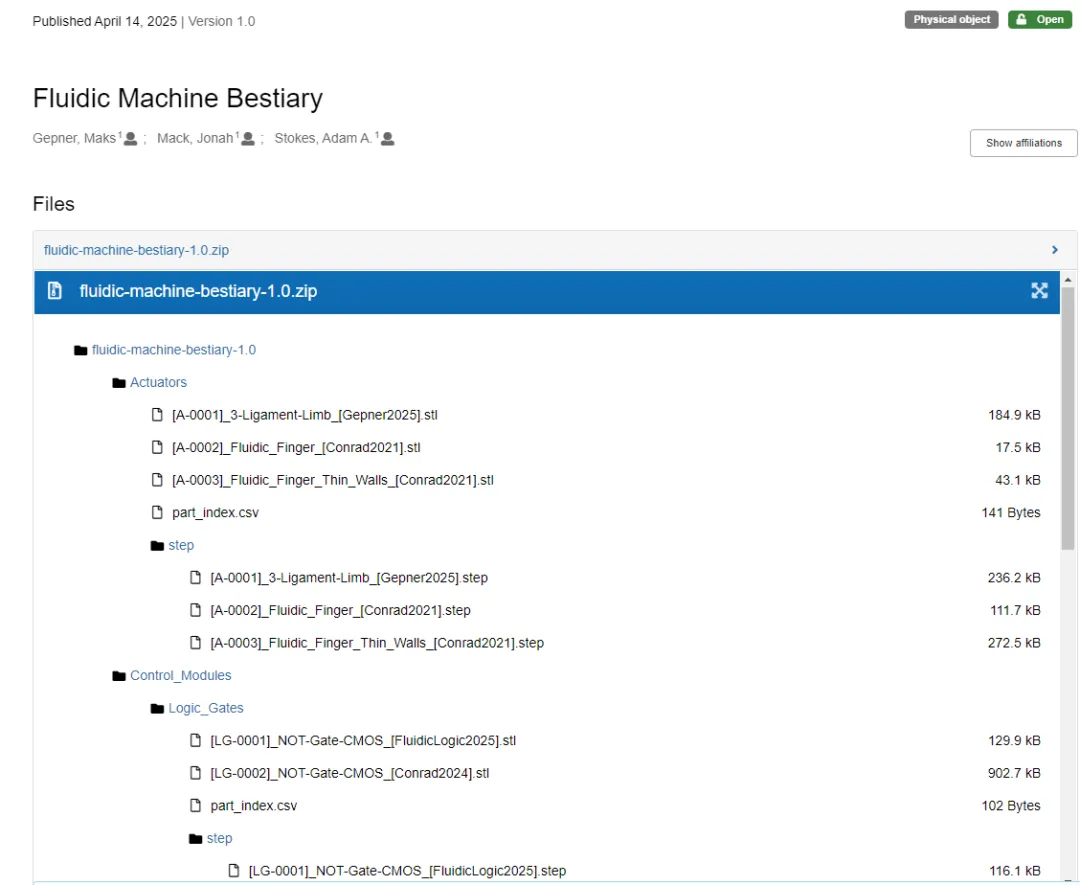Viewport: 1080px width, 885px height.
Task: Click the 184.9 kB file size value
Action: pyautogui.click(x=1014, y=415)
